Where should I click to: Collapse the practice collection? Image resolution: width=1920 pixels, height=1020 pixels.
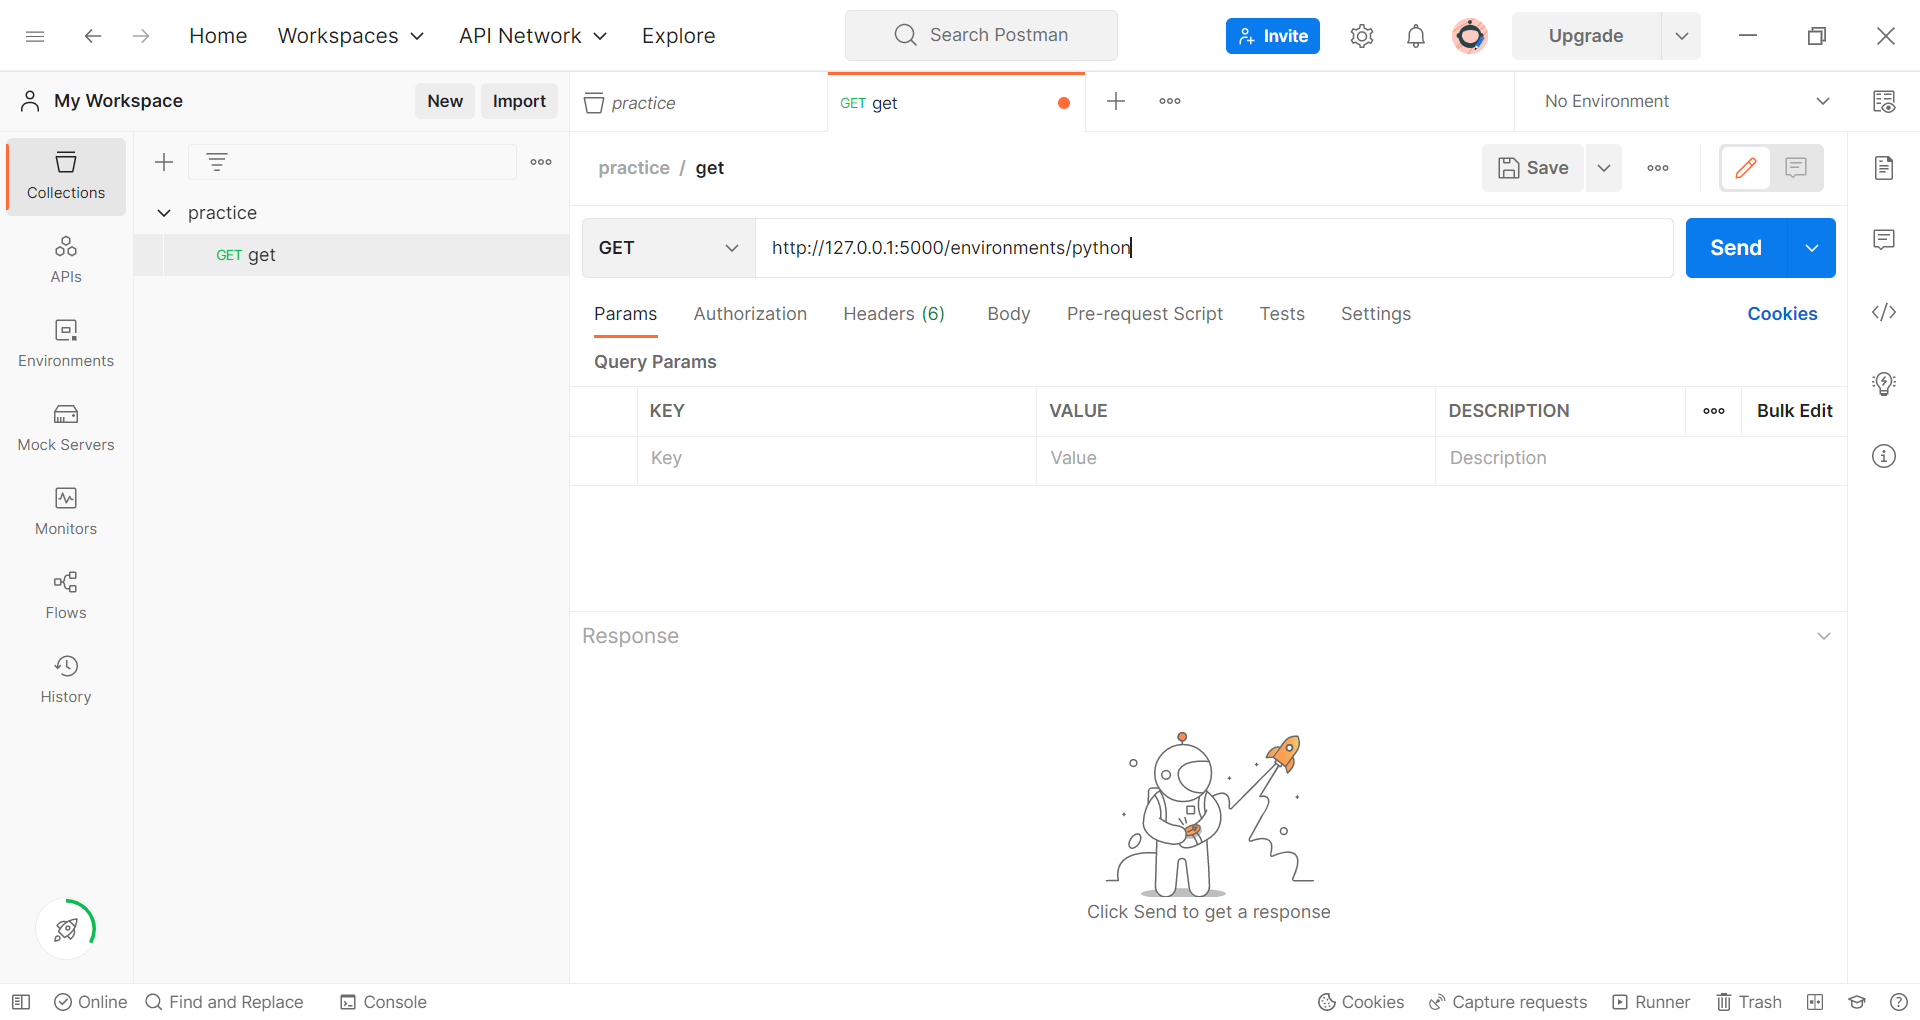coord(164,213)
